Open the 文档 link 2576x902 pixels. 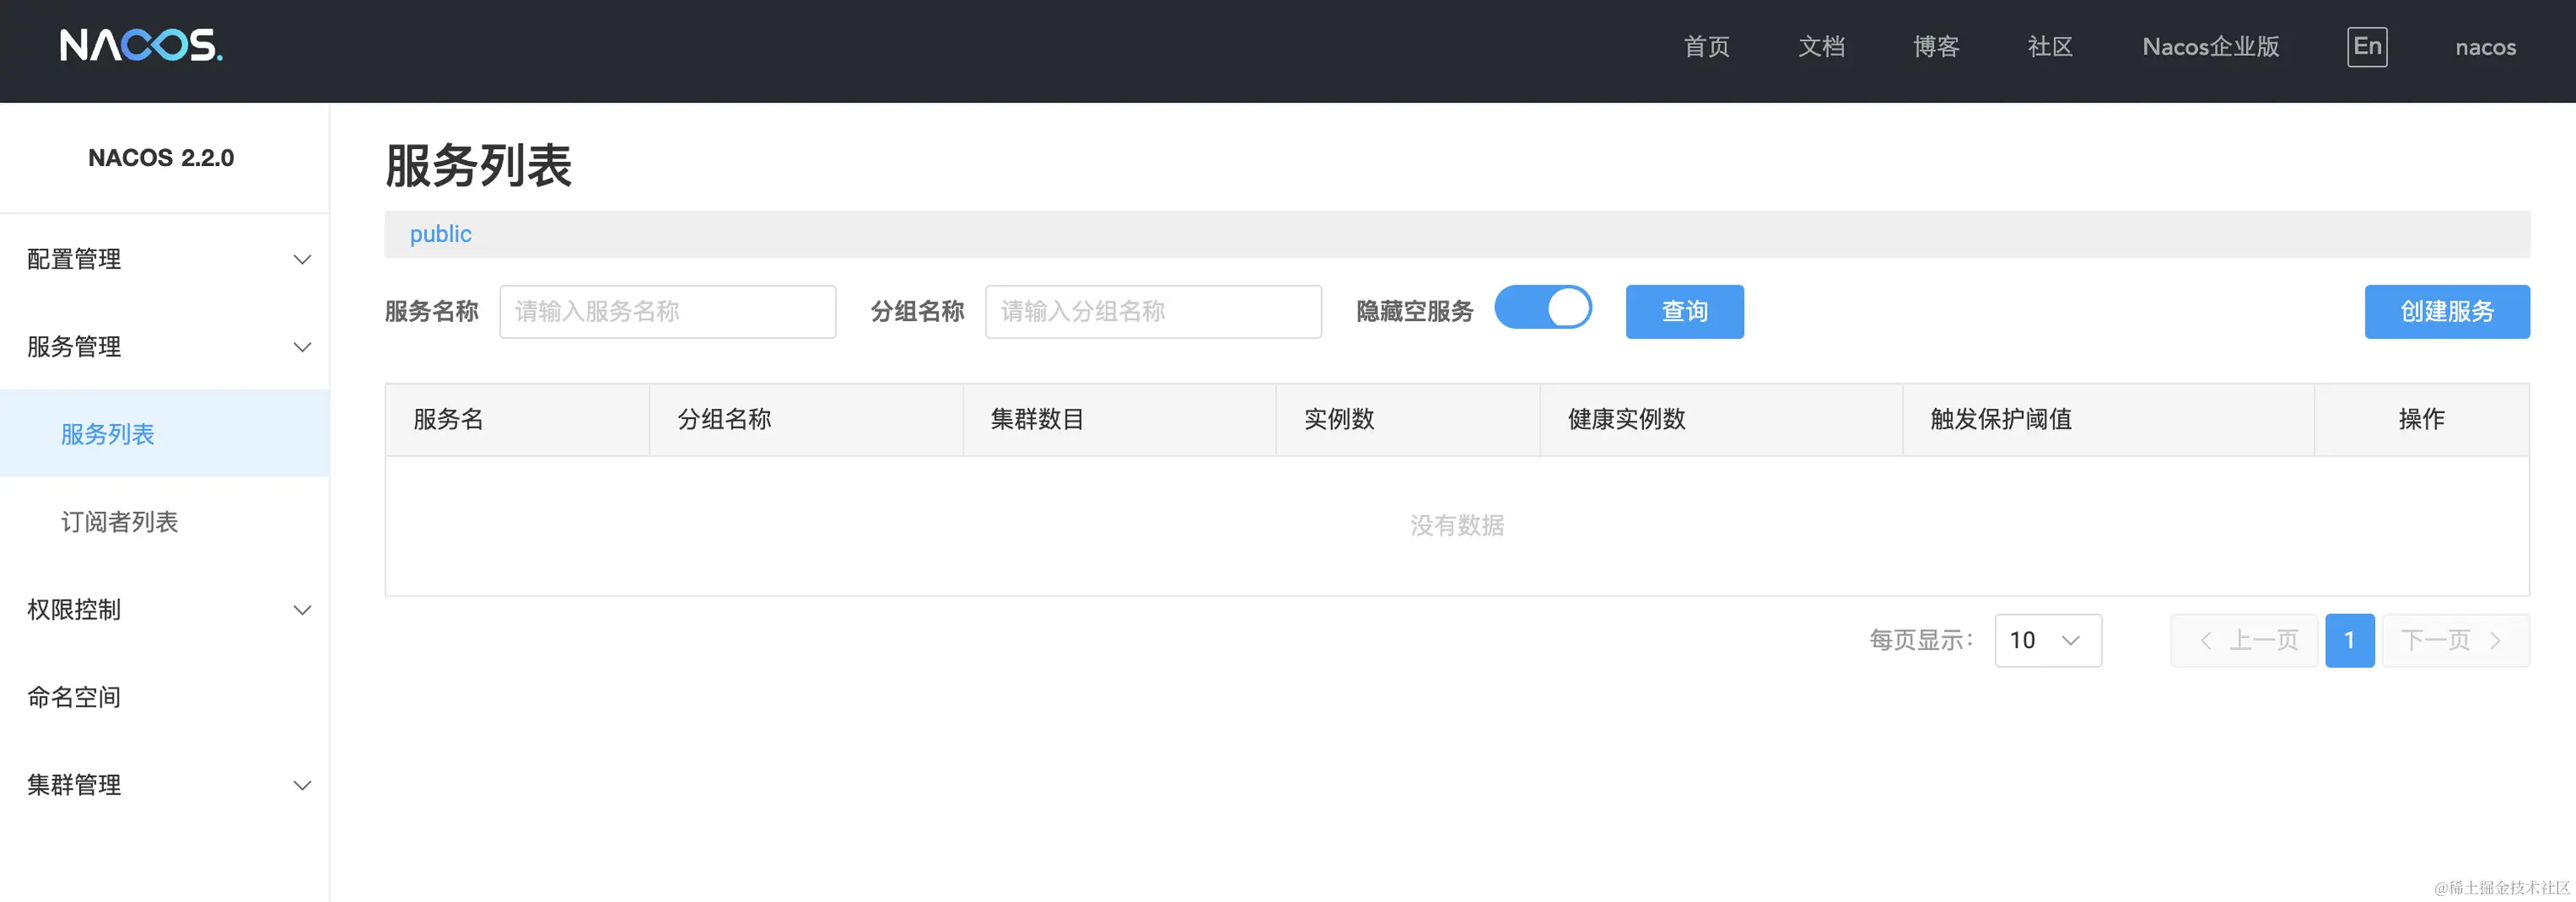point(1821,47)
